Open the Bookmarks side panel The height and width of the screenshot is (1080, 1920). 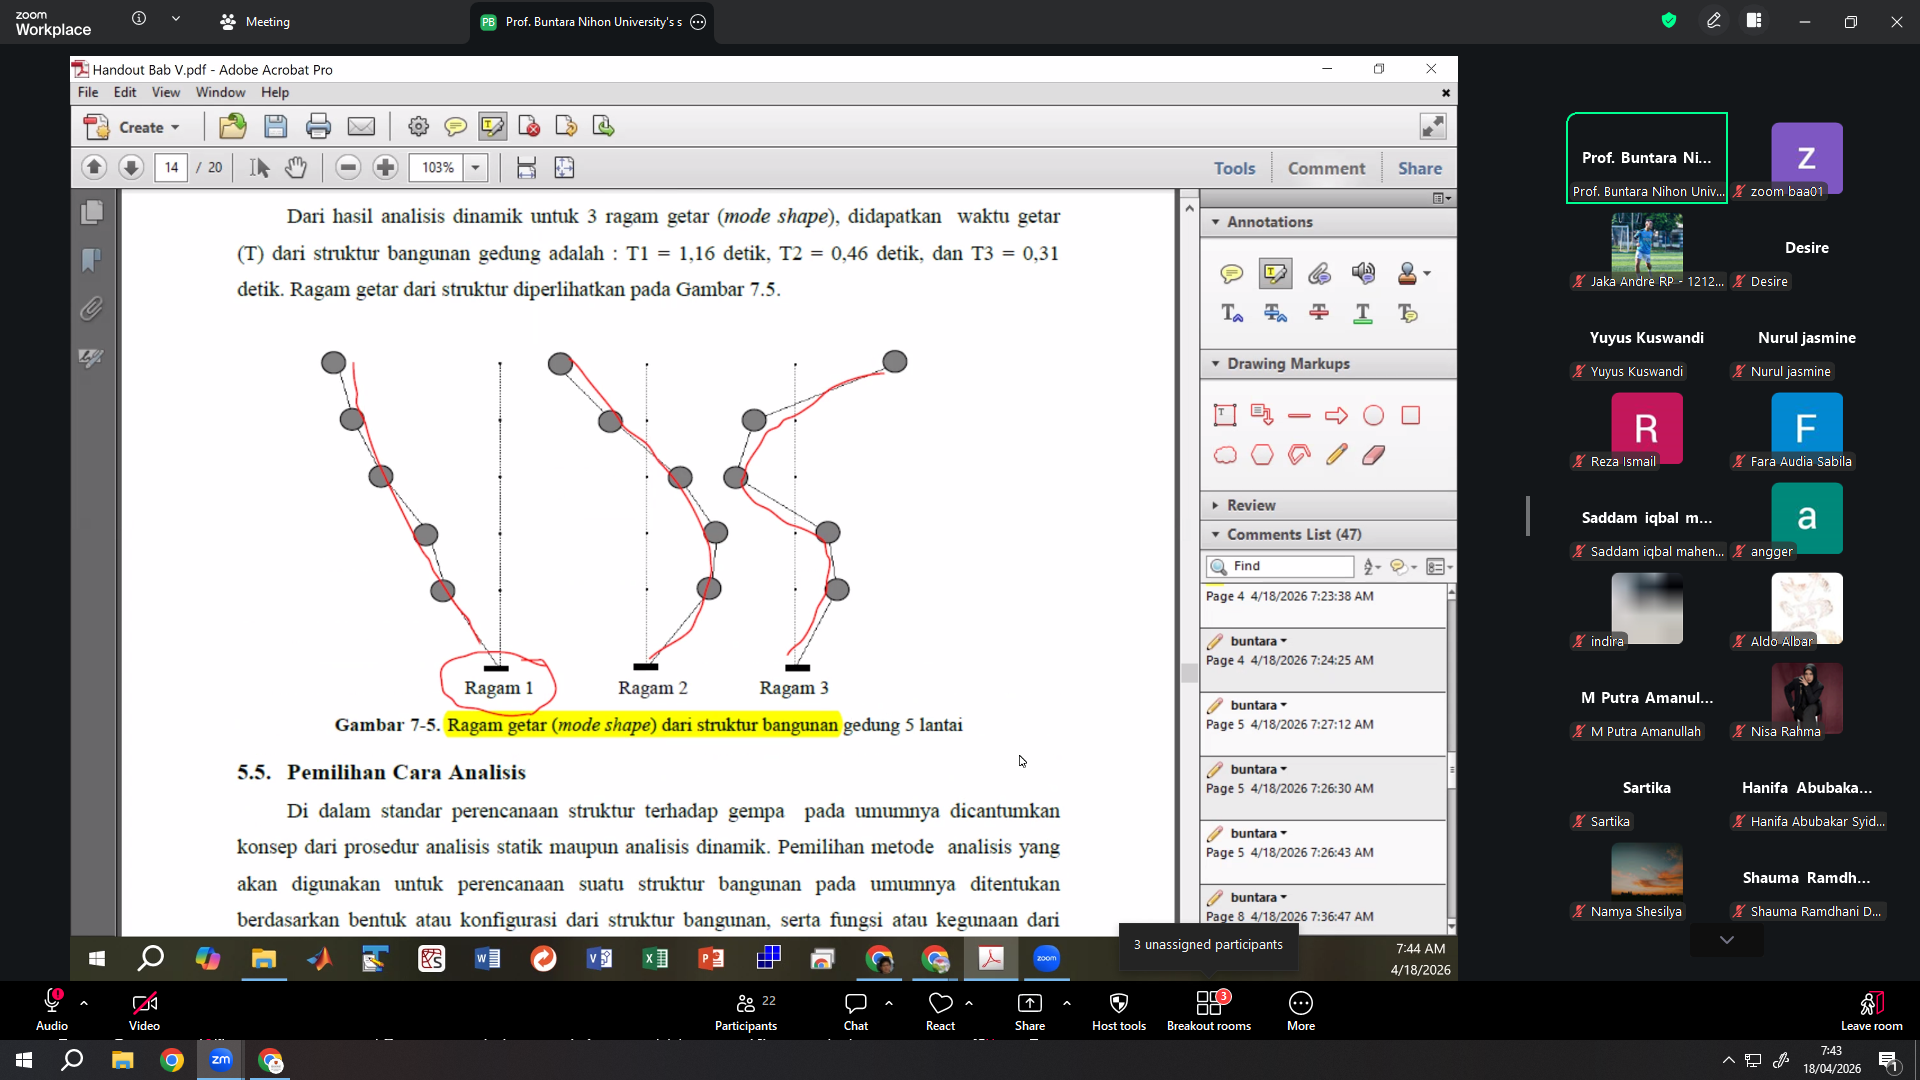point(91,260)
